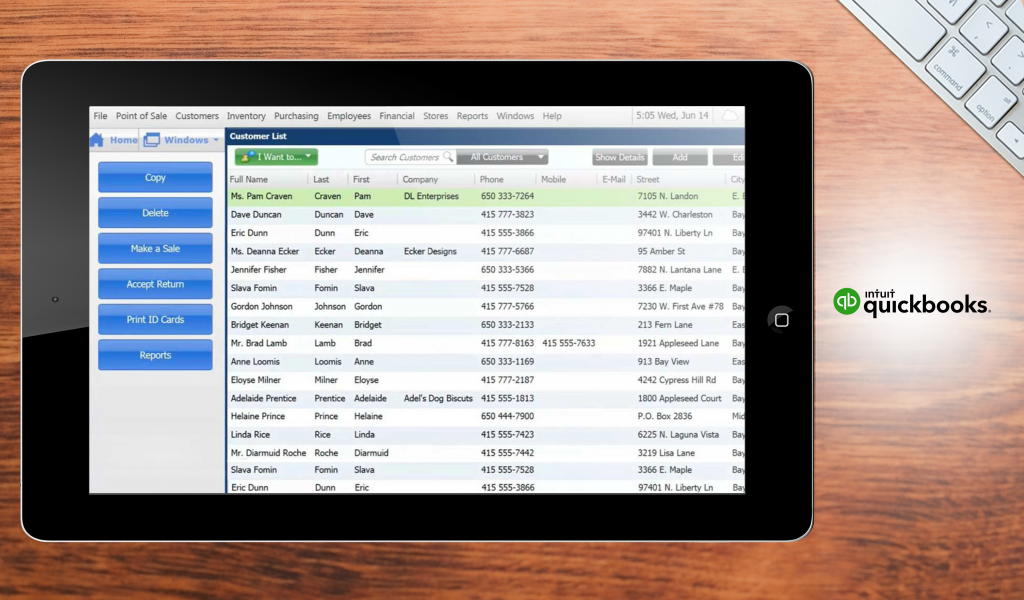Image resolution: width=1024 pixels, height=600 pixels.
Task: Click the Accept Return button
Action: [155, 284]
